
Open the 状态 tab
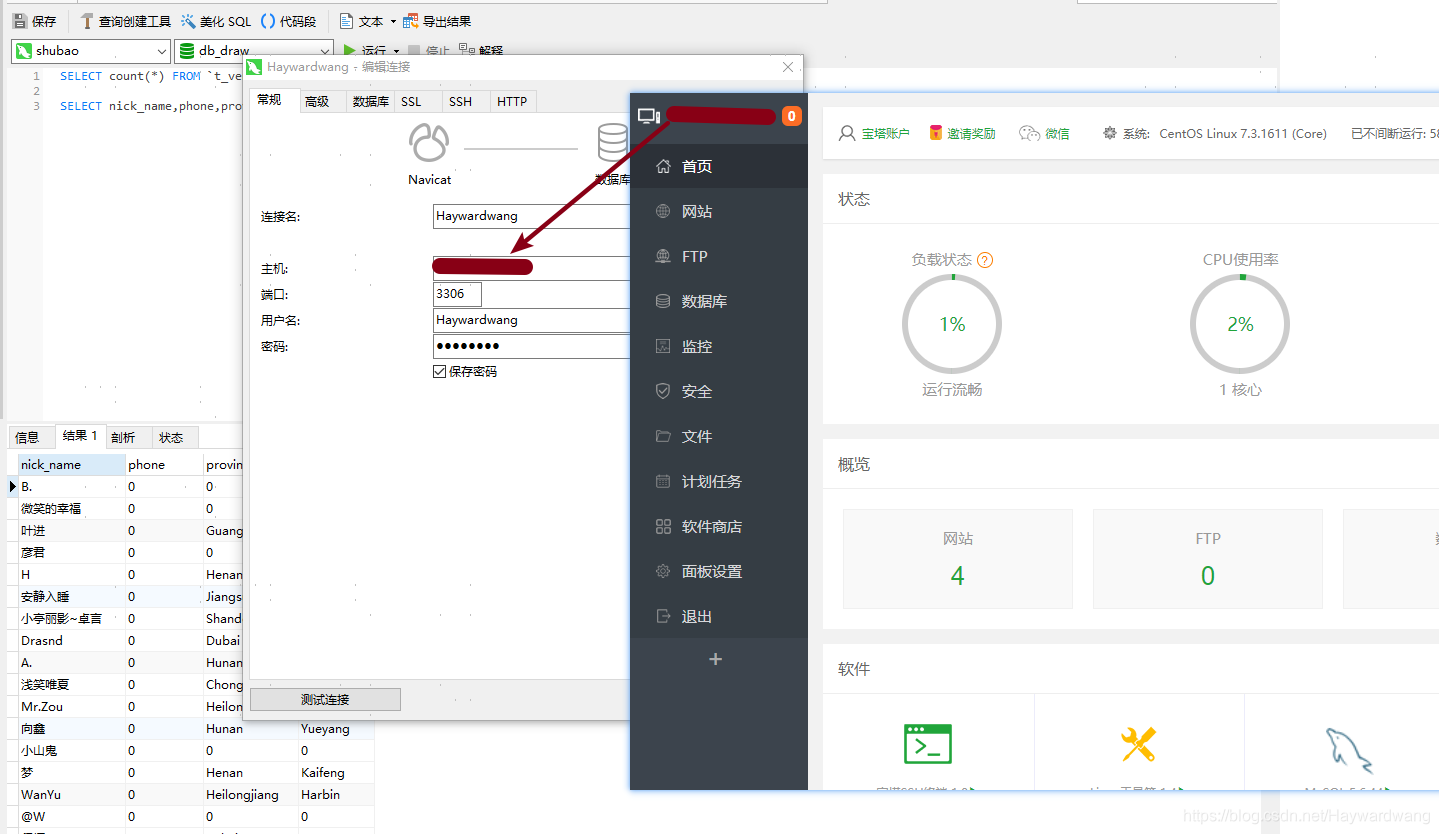[175, 437]
